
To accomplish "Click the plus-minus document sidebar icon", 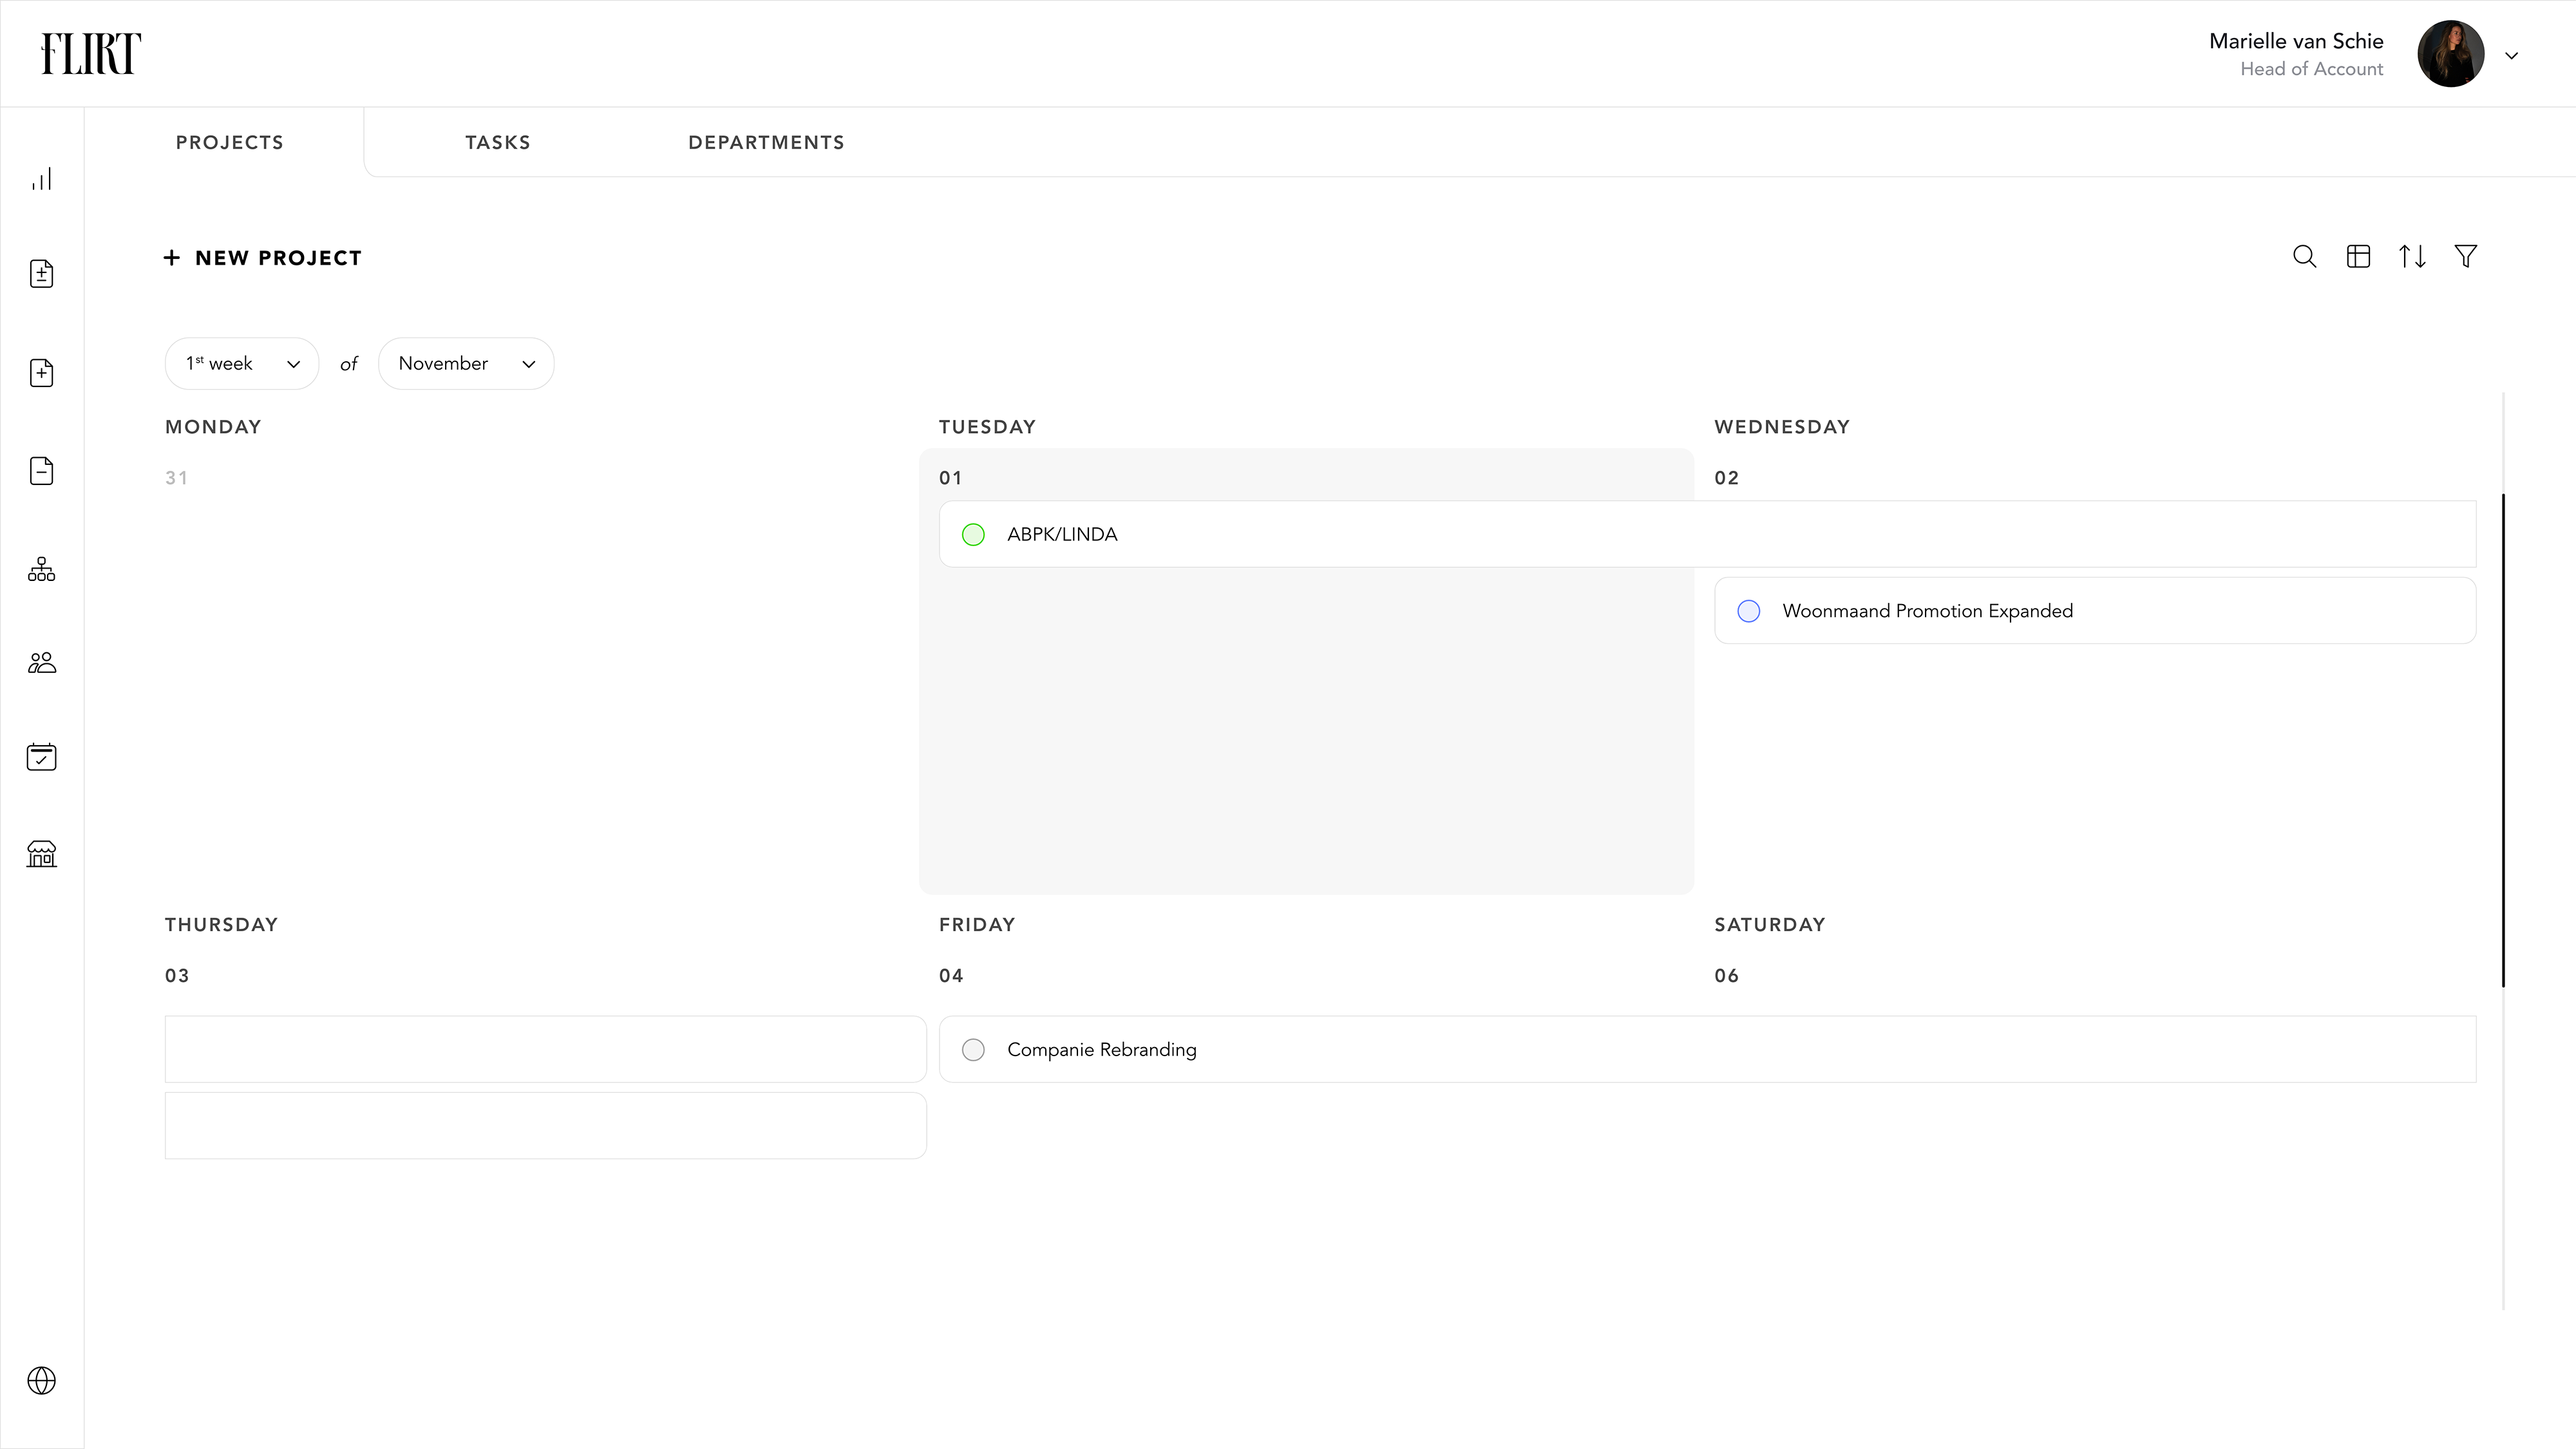I will point(41,274).
